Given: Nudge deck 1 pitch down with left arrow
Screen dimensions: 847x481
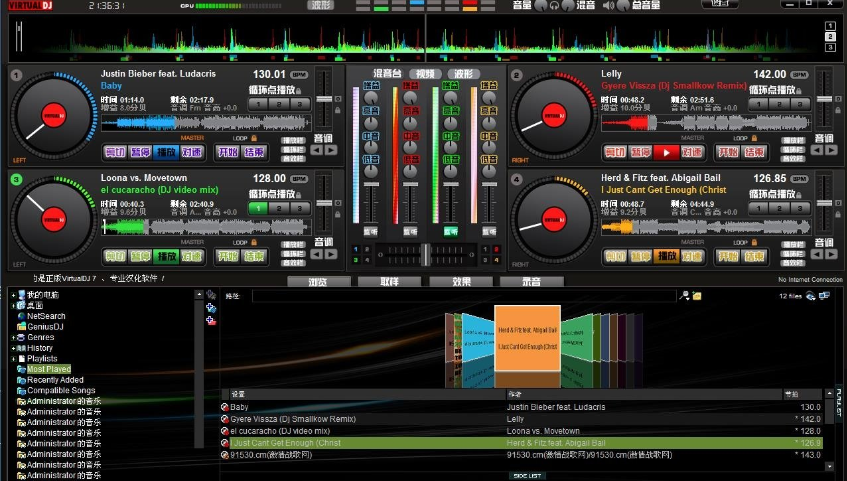Looking at the screenshot, I should click(x=317, y=150).
